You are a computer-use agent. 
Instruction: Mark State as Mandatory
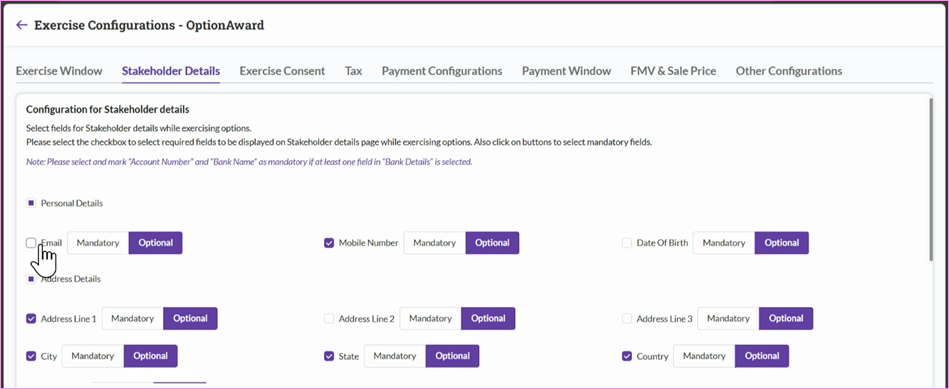coord(395,356)
